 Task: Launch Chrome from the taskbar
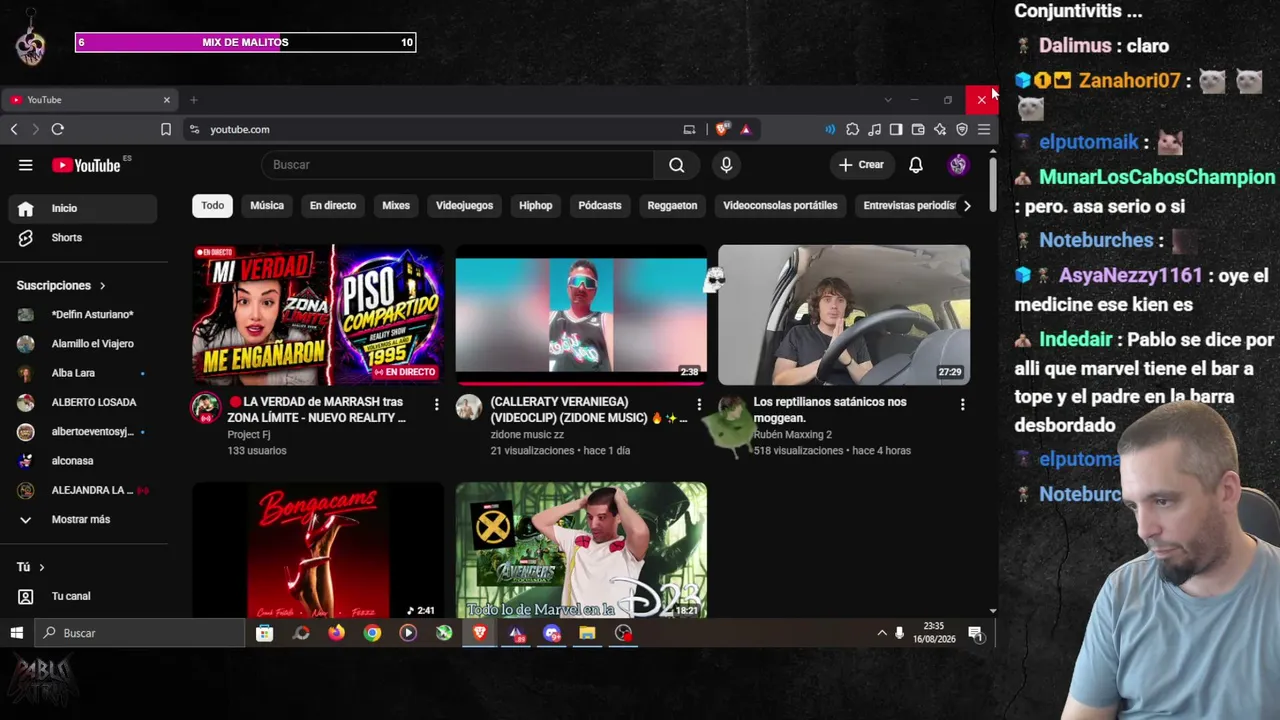click(372, 633)
